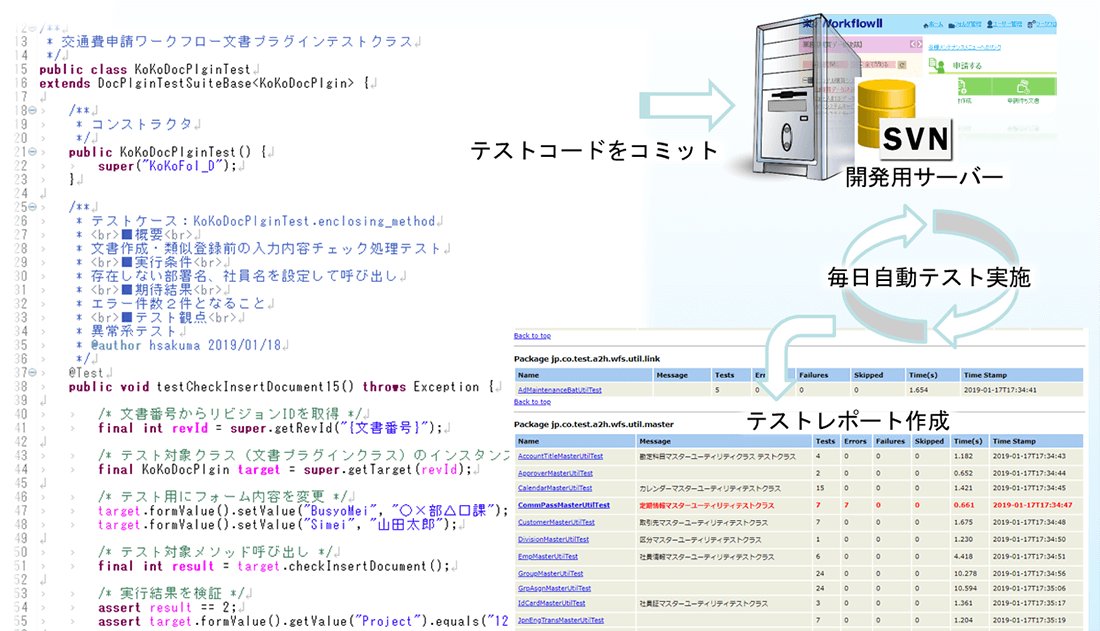Open the GrpAsgnMasterUtilTest link
Image resolution: width=1100 pixels, height=631 pixels.
pos(554,589)
